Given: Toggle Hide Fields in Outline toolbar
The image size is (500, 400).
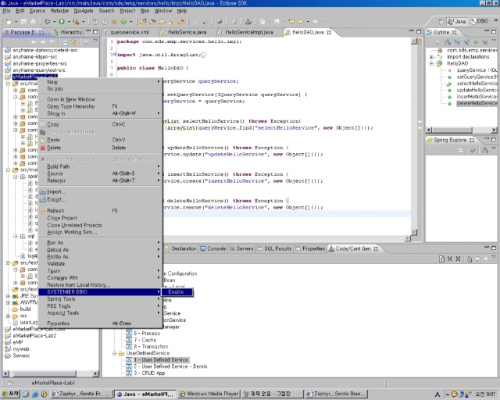Looking at the screenshot, I should [457, 42].
